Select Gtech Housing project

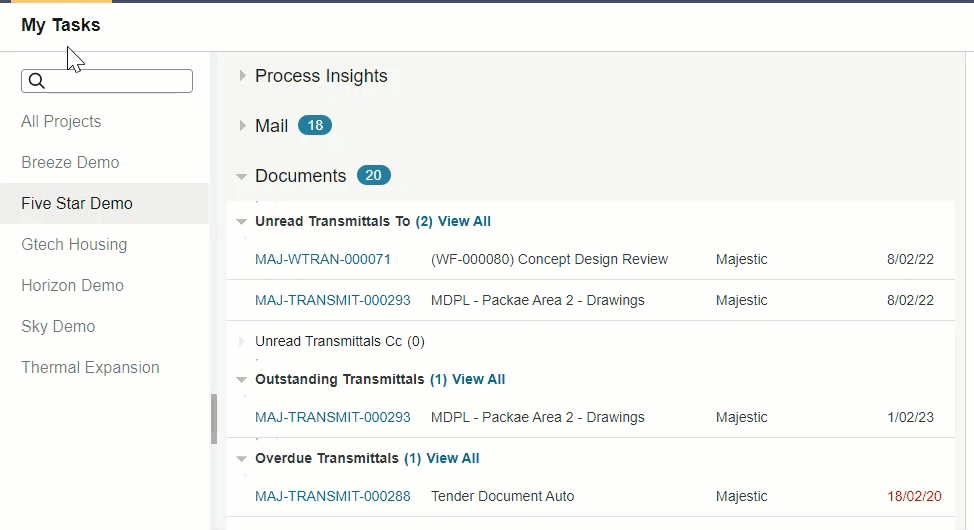coord(74,244)
